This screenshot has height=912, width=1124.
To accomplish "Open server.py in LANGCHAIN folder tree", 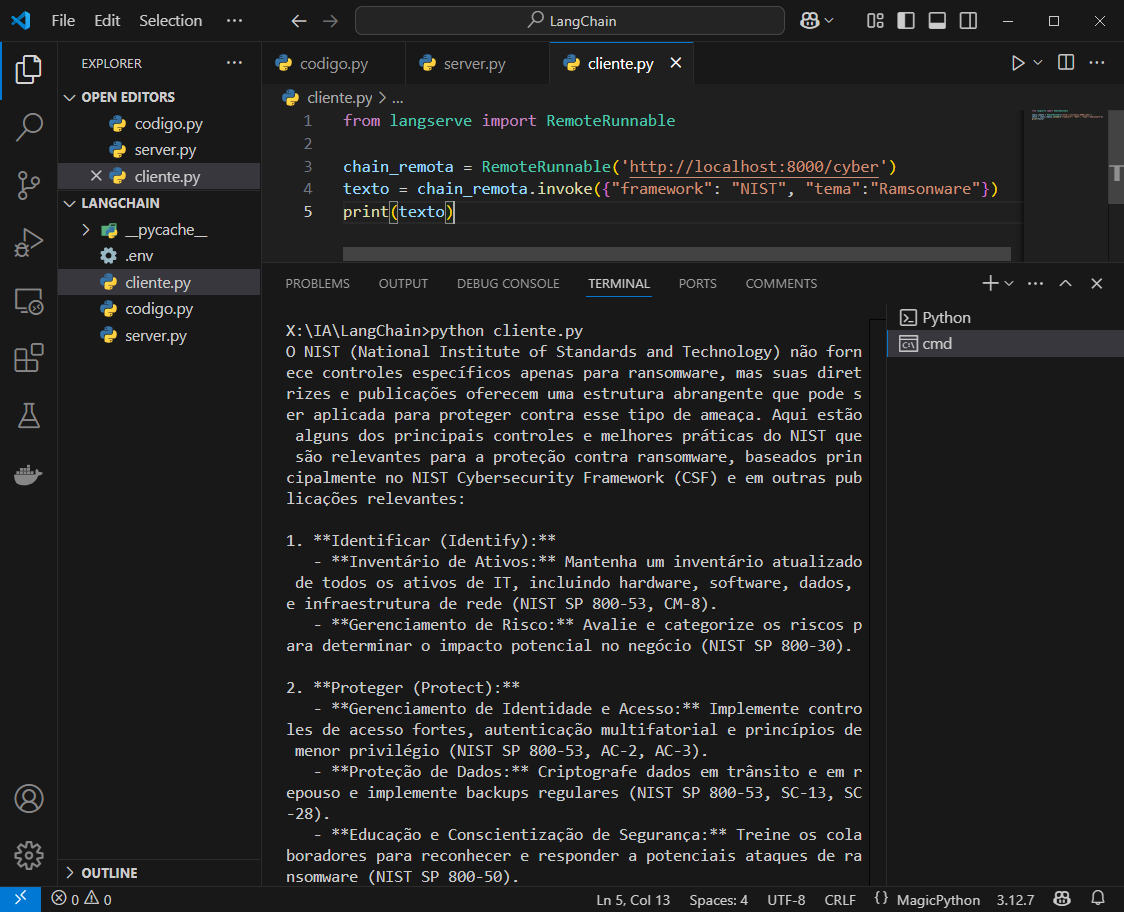I will point(159,336).
